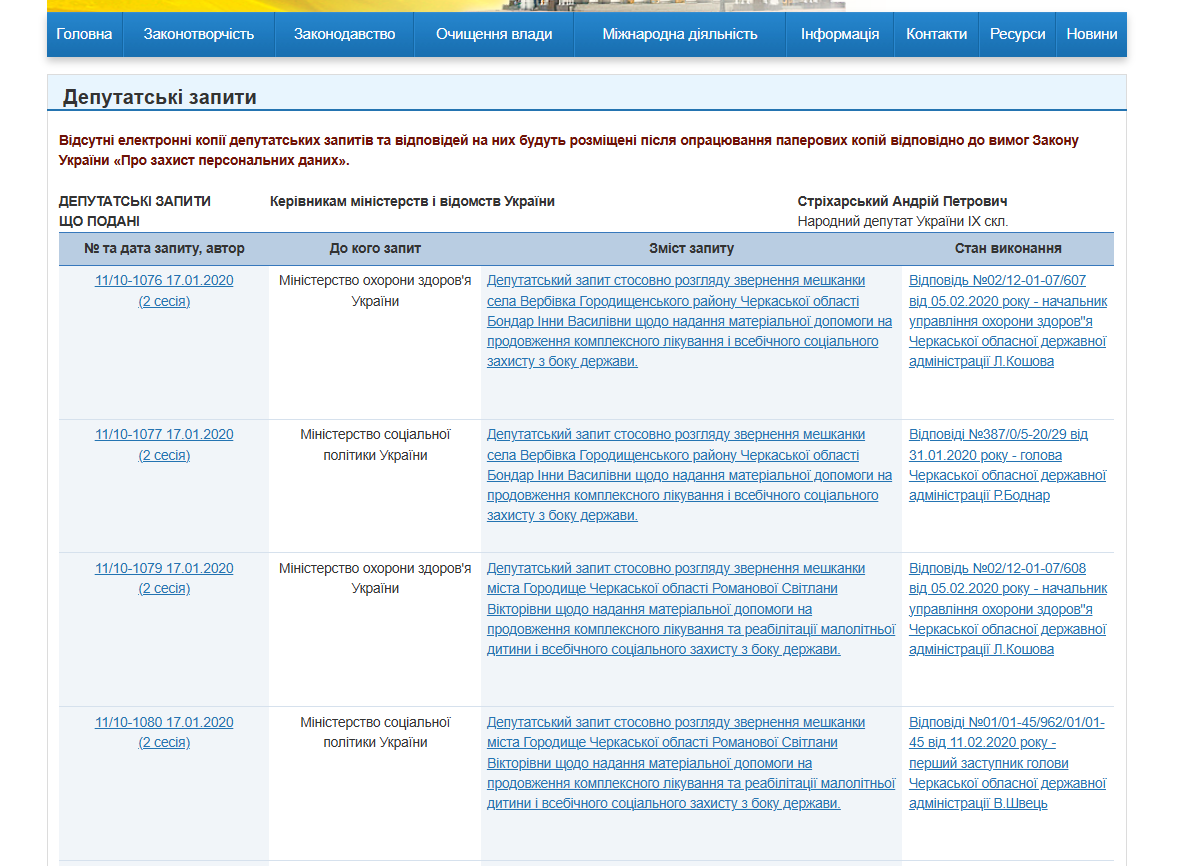This screenshot has width=1186, height=866.
Task: Open request 11/10-1076 17.01.2020 link
Action: pos(164,290)
